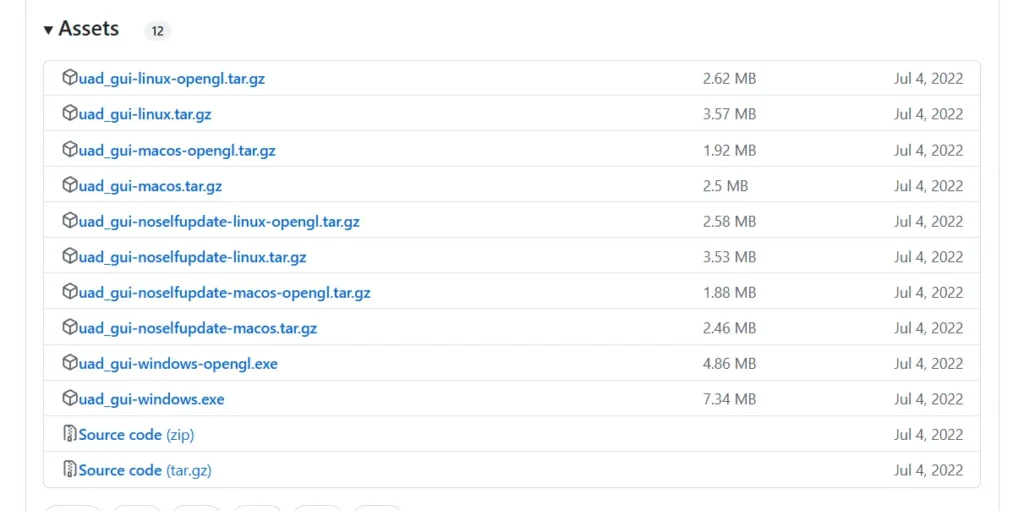Download uad_gui-noselfupdate-linux-opengl.tar.gz

click(x=219, y=222)
